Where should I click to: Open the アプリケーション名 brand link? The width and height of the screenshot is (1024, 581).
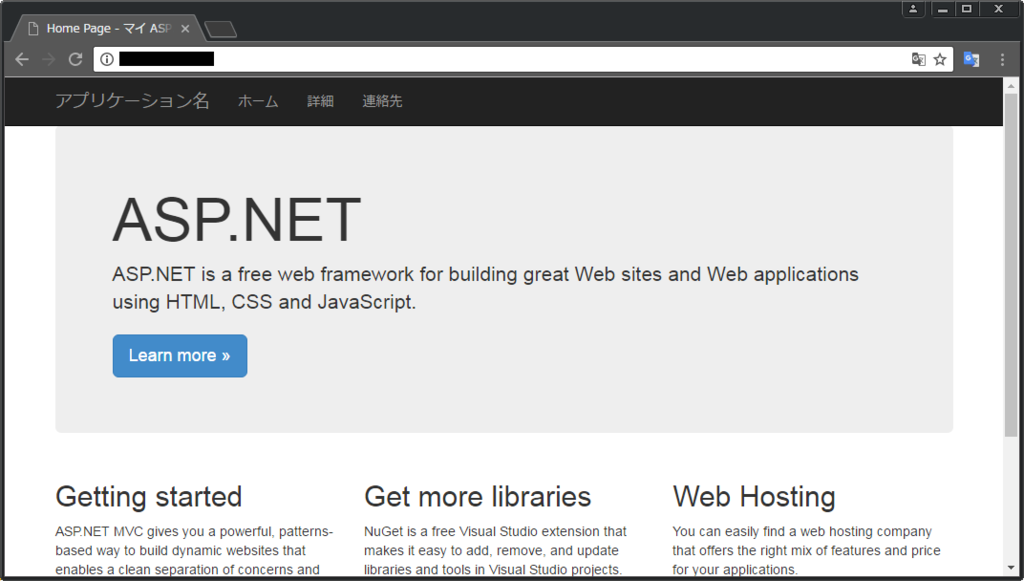tap(132, 101)
